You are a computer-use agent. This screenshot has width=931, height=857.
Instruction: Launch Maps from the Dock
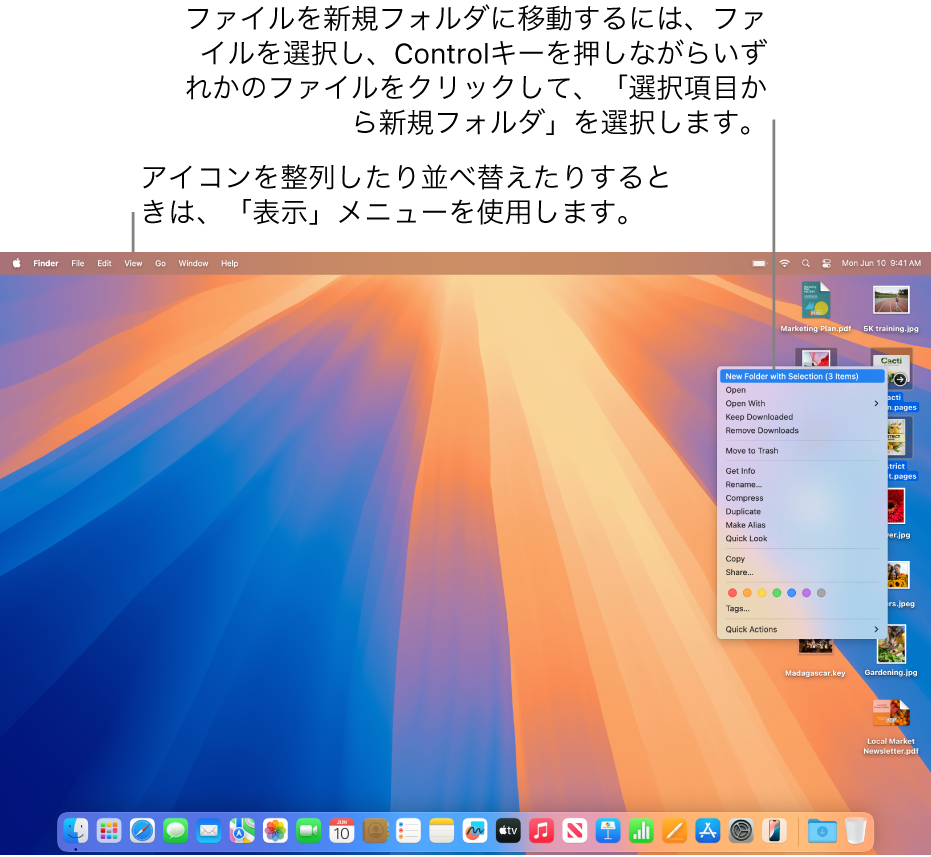(x=242, y=831)
